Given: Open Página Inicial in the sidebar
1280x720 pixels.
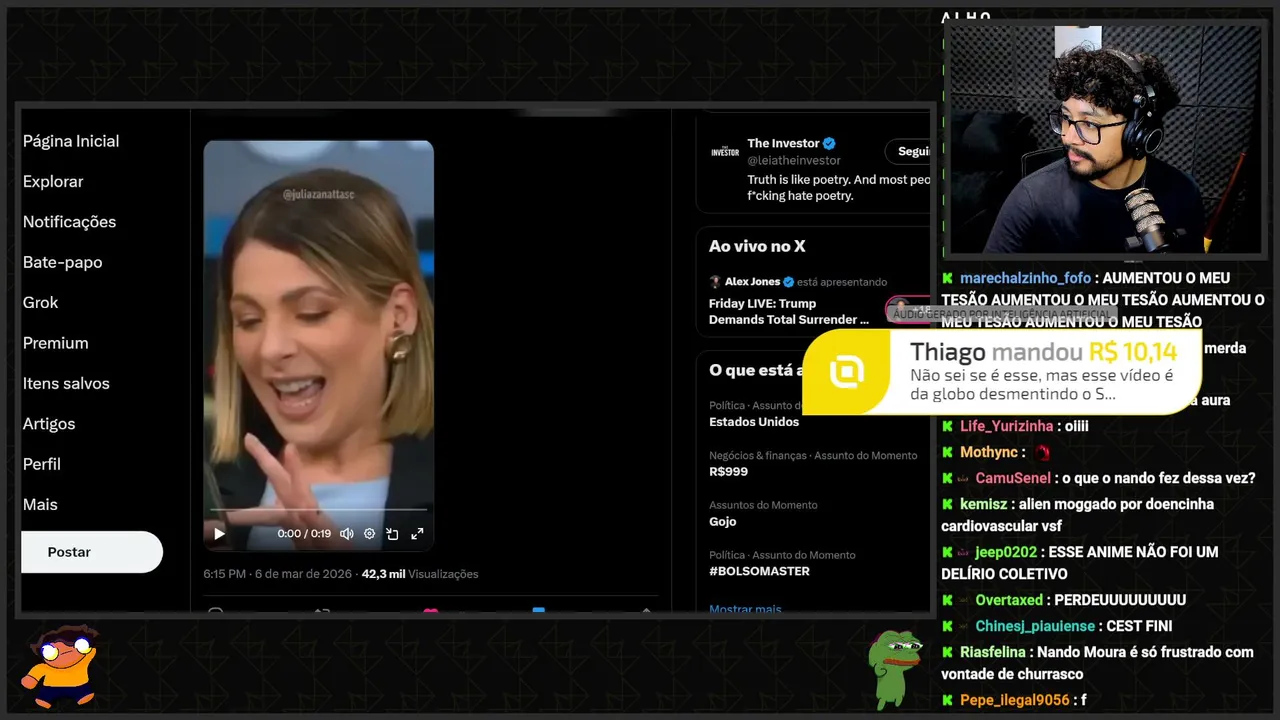Looking at the screenshot, I should (x=71, y=141).
